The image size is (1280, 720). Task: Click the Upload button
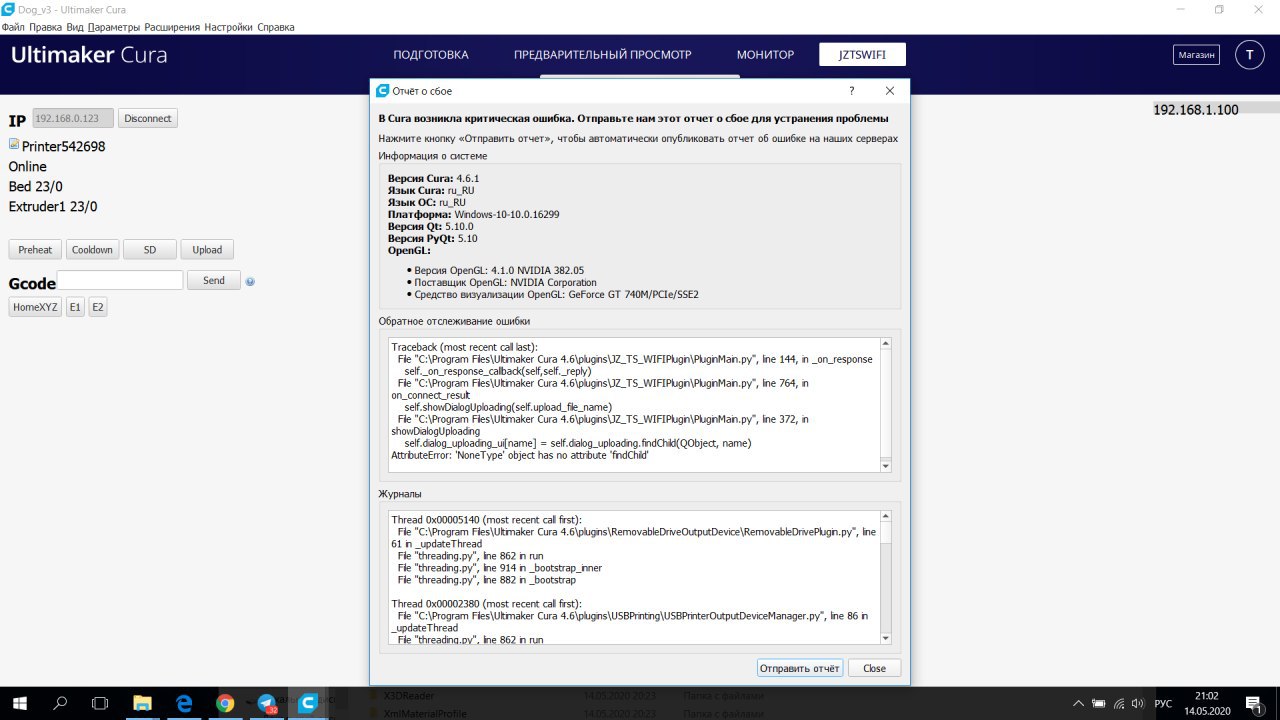(207, 250)
